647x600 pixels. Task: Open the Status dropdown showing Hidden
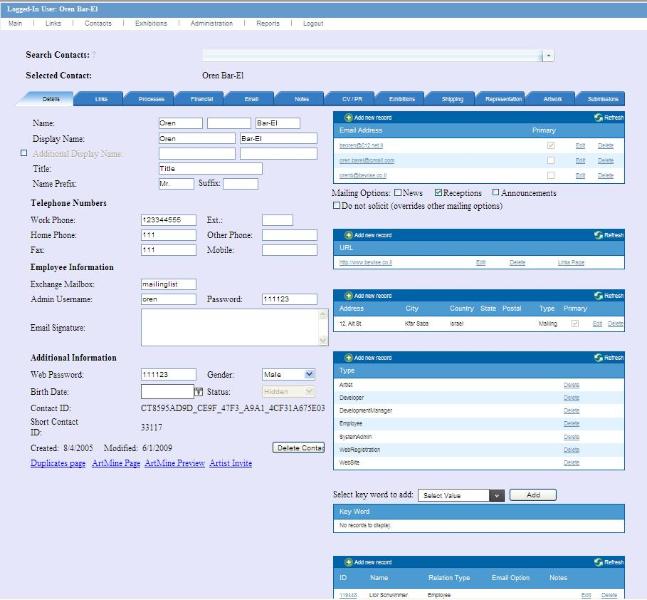309,391
